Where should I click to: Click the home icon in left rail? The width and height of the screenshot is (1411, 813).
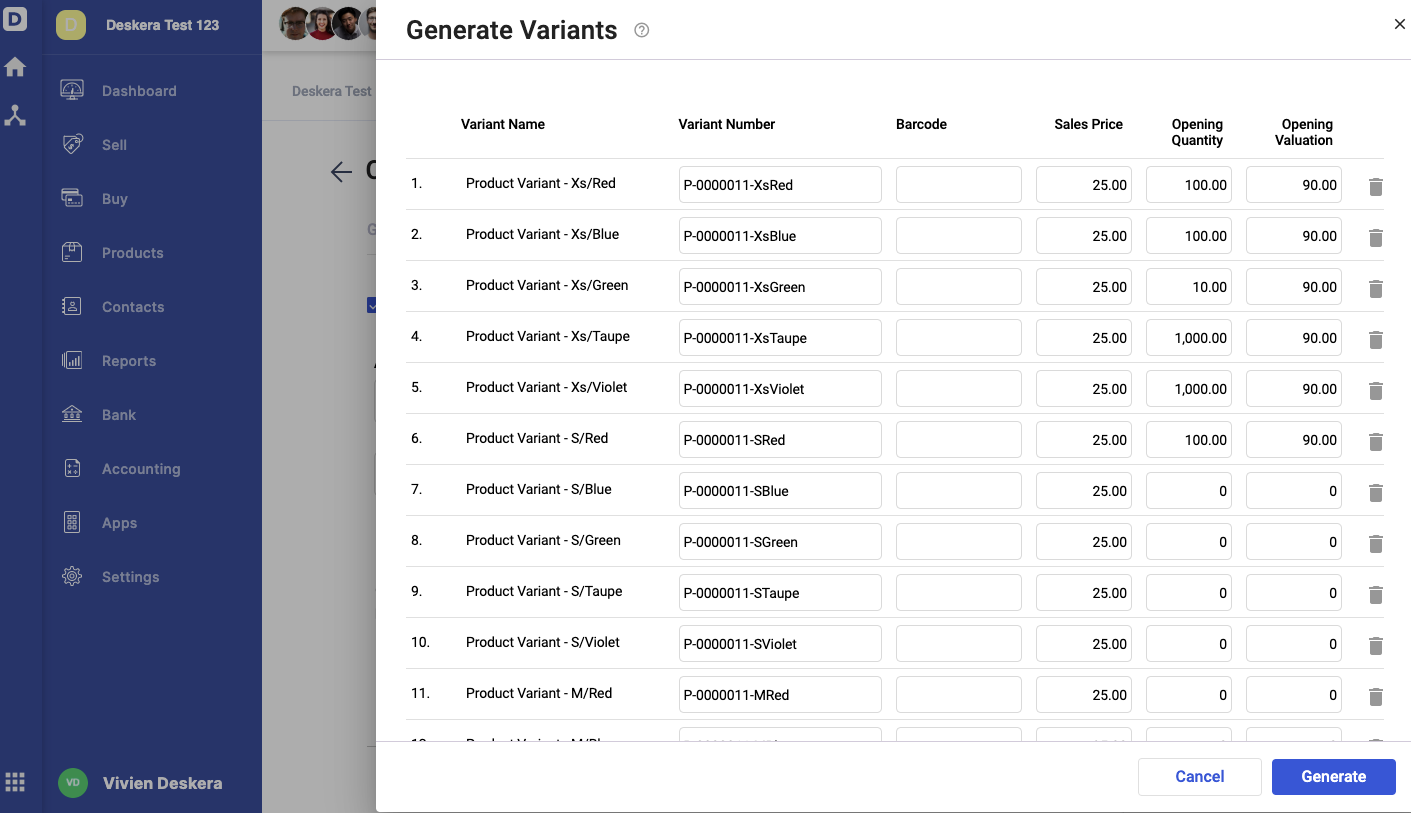15,67
